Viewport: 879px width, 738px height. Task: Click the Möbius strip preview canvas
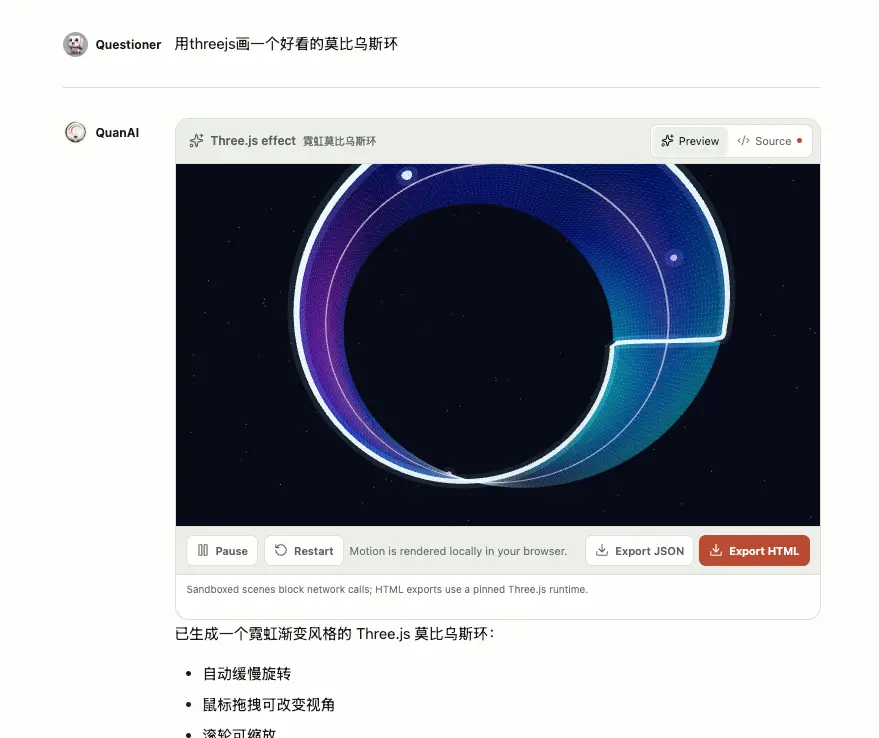(x=498, y=345)
